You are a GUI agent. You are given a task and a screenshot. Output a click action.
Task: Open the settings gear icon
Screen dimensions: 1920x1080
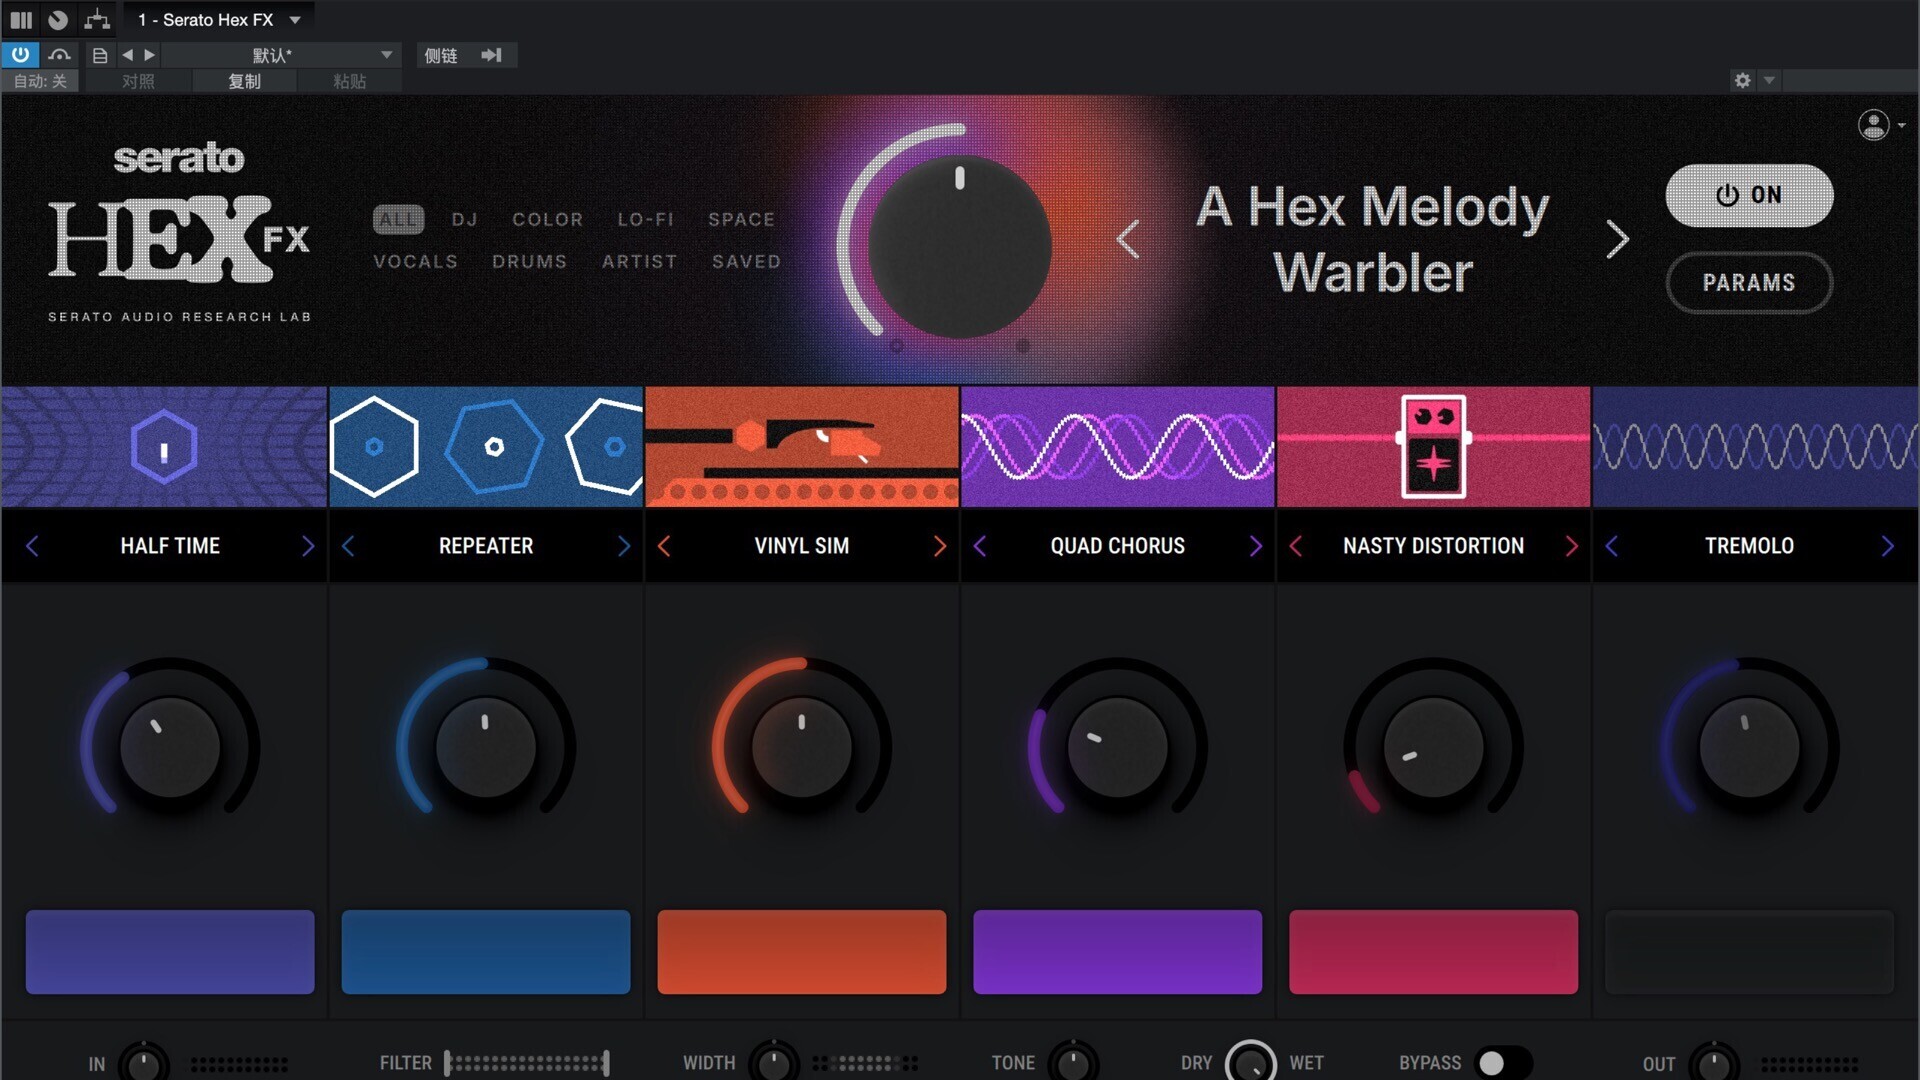[1743, 80]
